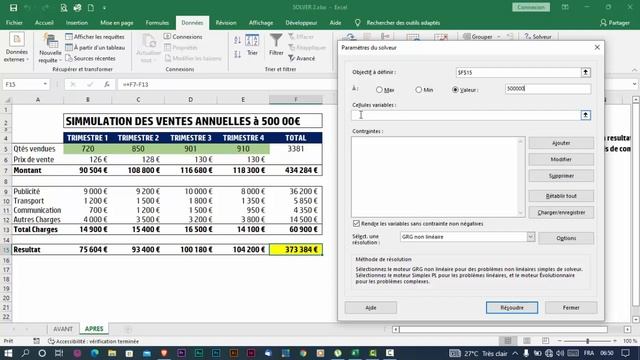This screenshot has height=360, width=640.
Task: Click the zoom slider handle in the status bar
Action: click(588, 341)
